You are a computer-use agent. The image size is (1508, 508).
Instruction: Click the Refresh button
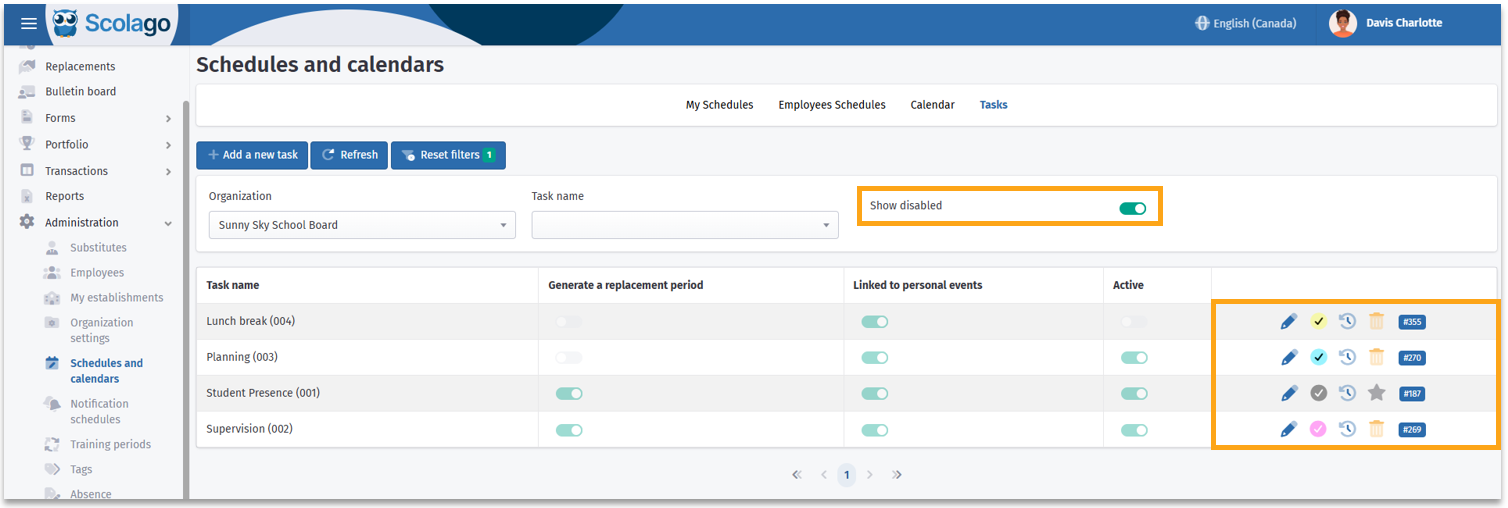pos(349,155)
